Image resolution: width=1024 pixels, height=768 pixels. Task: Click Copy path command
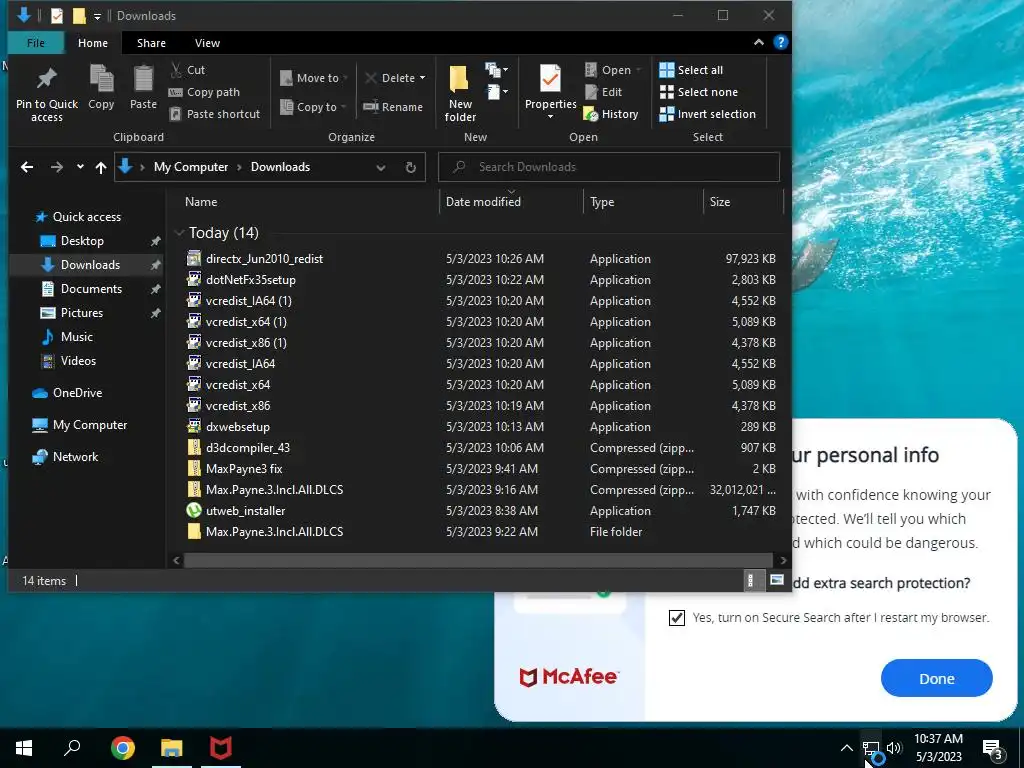[x=204, y=92]
